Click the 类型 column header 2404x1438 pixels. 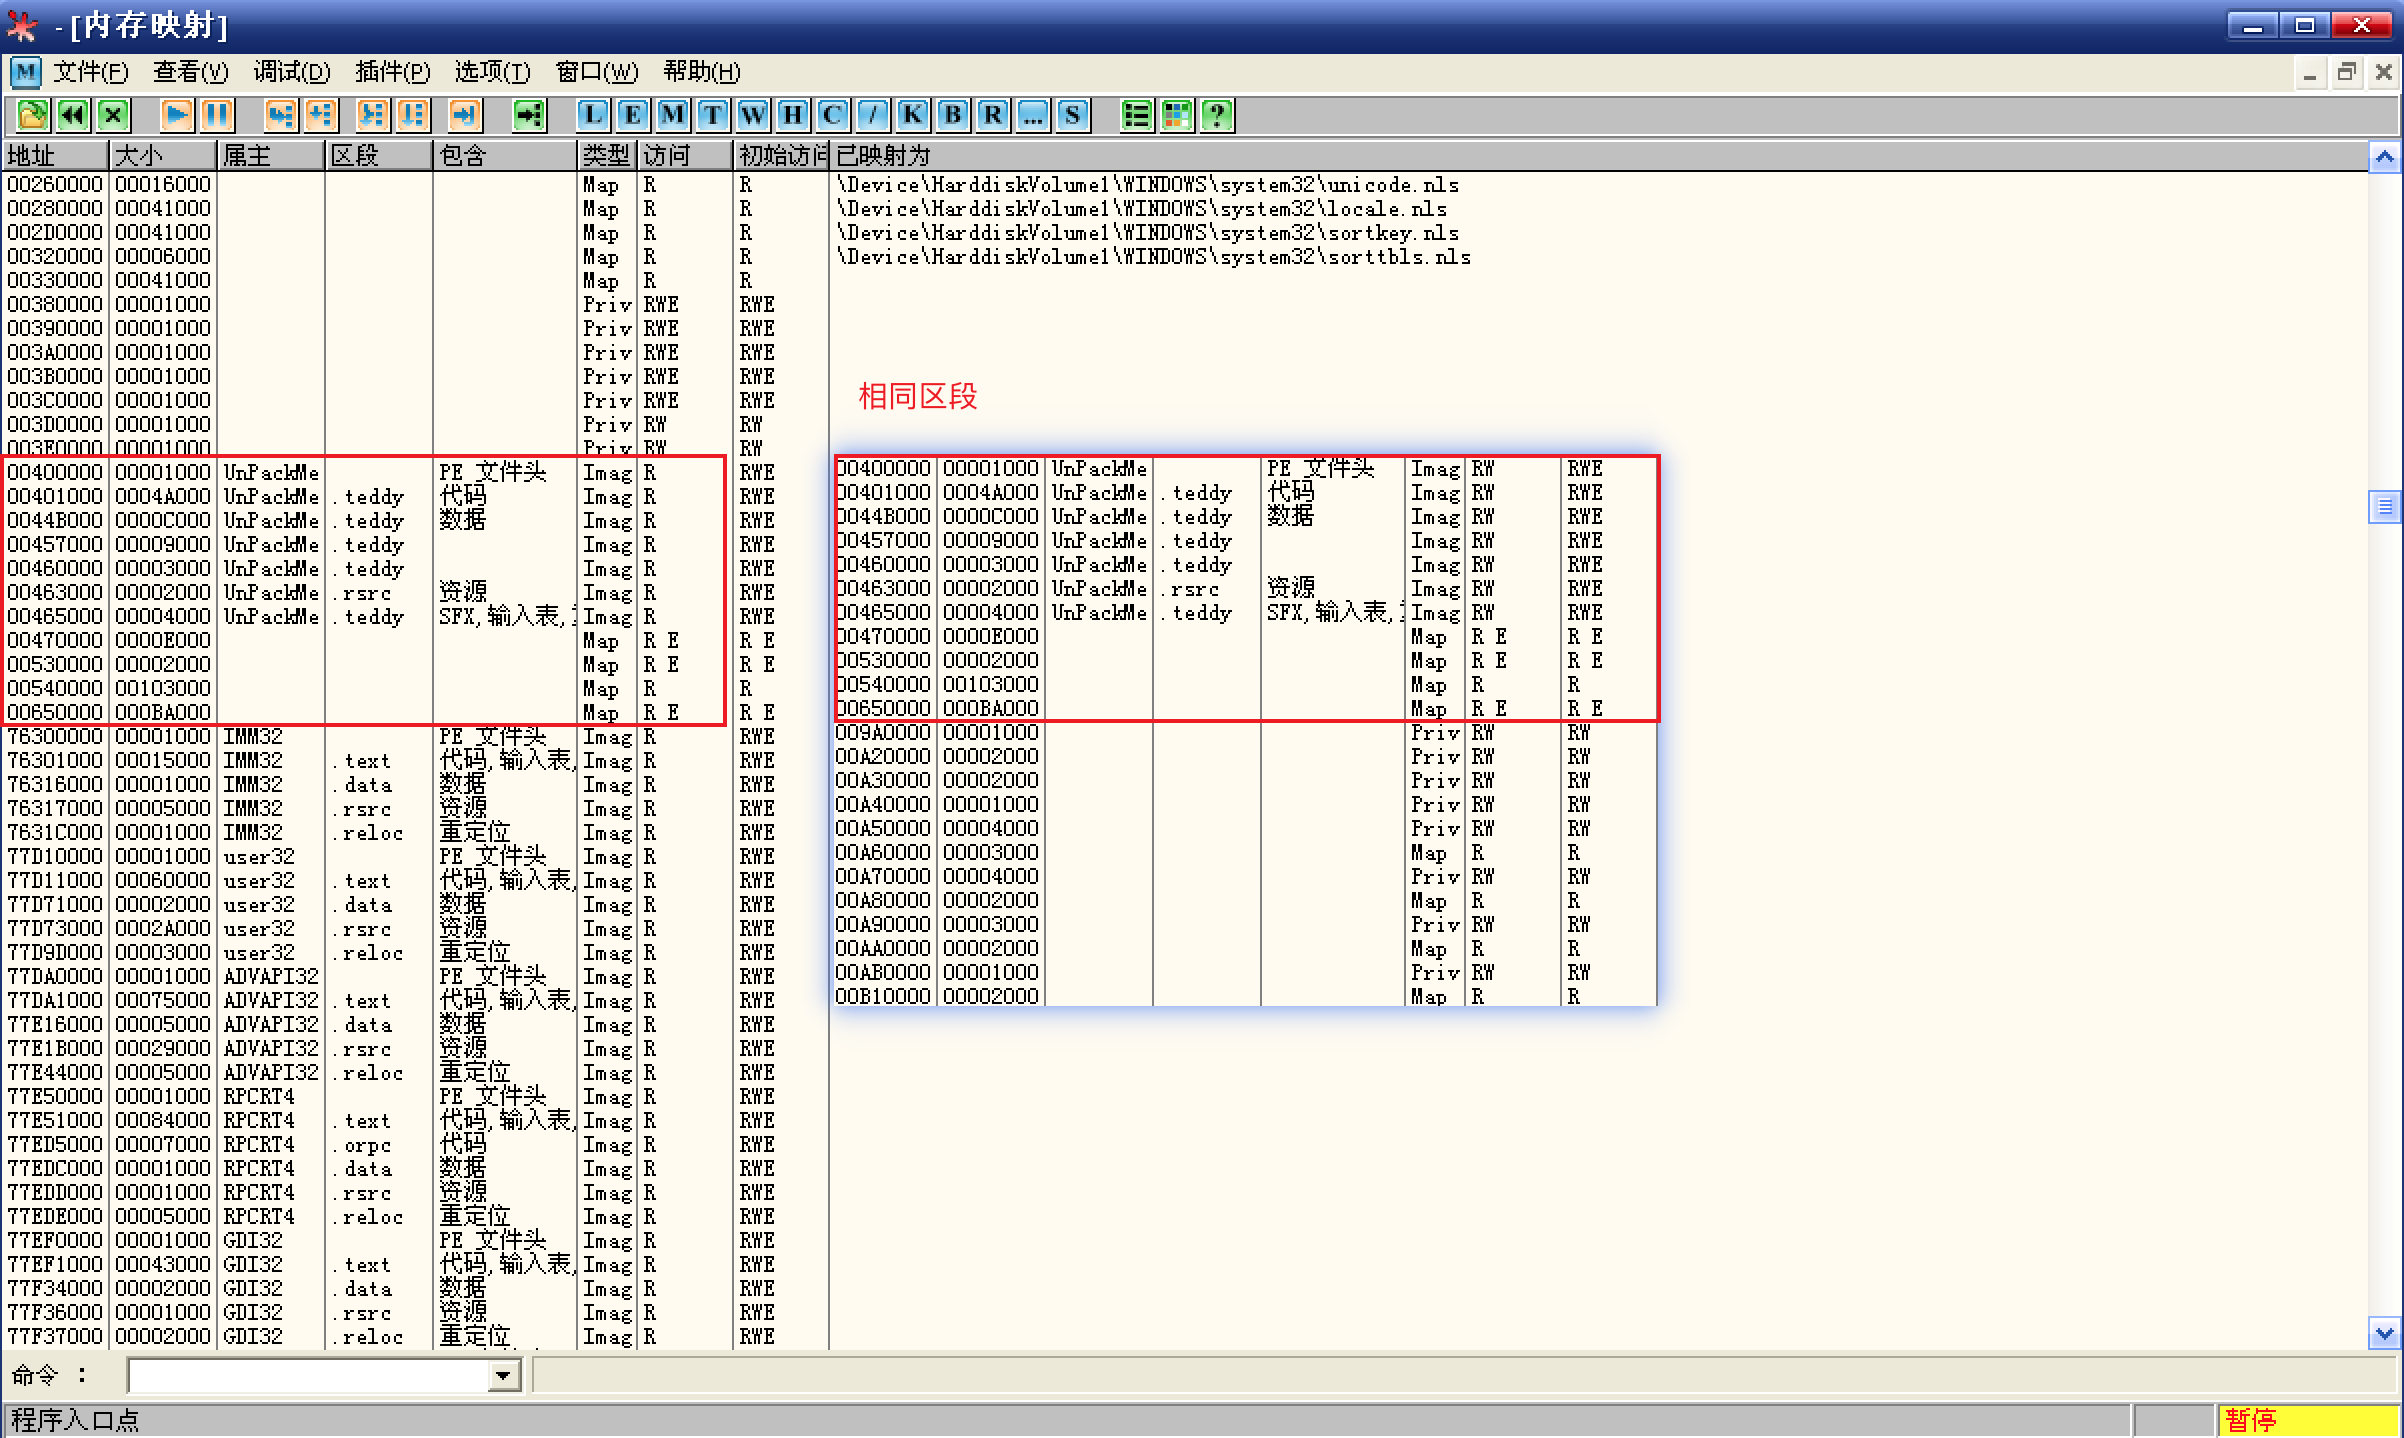(606, 156)
